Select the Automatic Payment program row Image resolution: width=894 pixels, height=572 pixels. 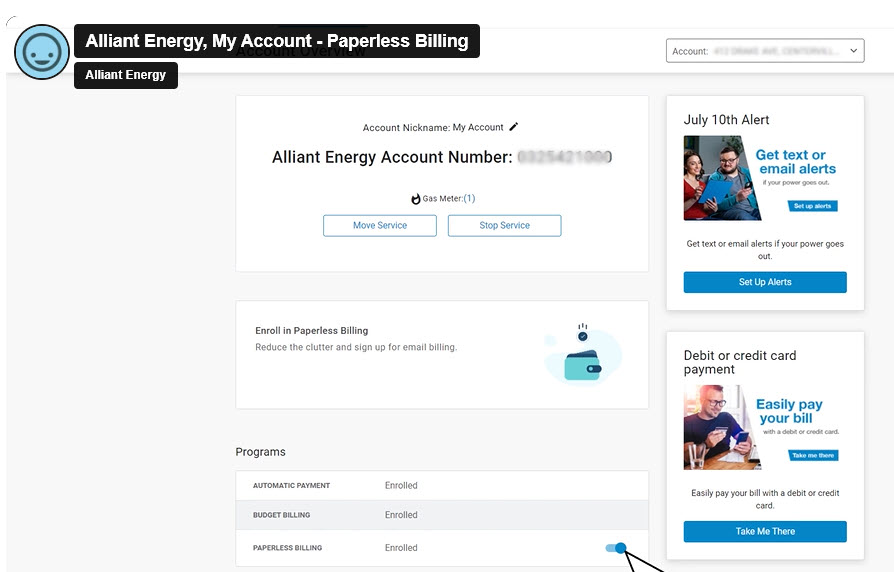tap(441, 486)
